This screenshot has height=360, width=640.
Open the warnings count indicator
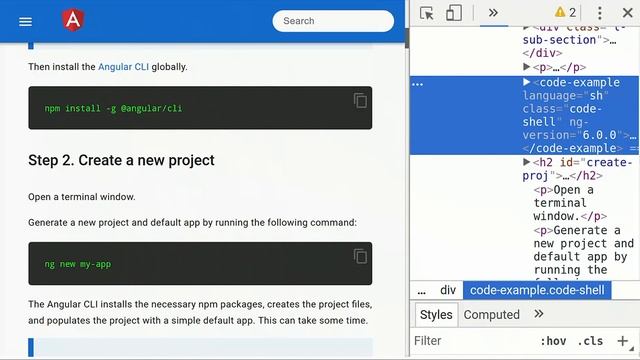click(565, 13)
